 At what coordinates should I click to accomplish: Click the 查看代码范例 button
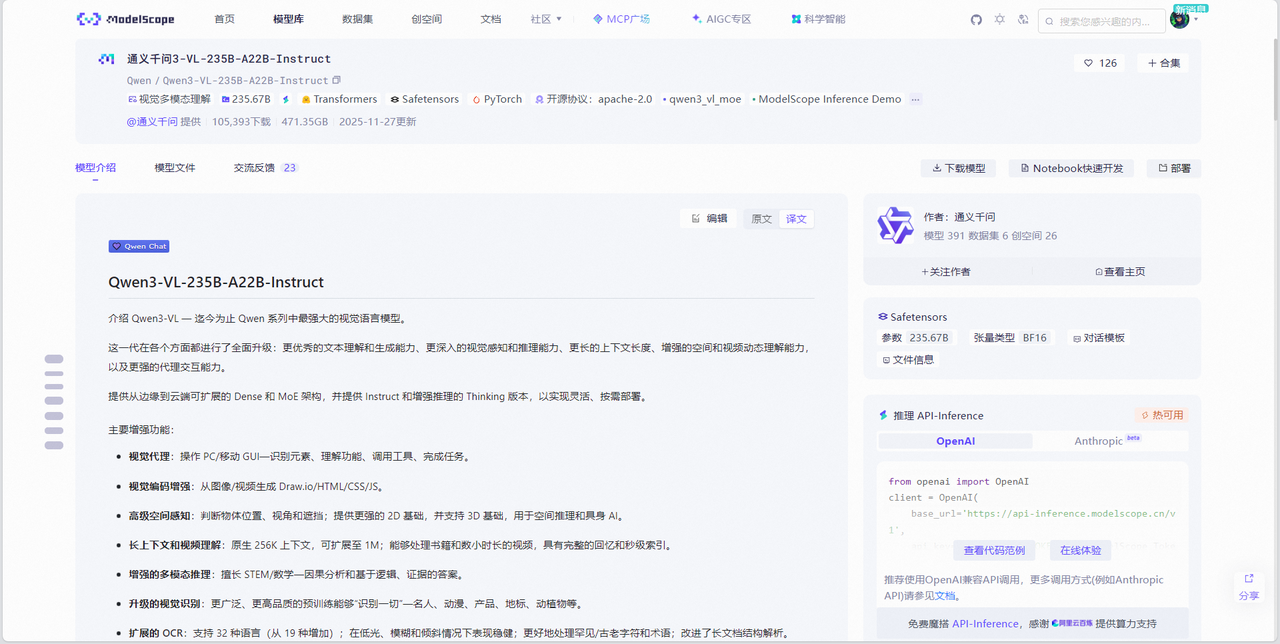(994, 550)
